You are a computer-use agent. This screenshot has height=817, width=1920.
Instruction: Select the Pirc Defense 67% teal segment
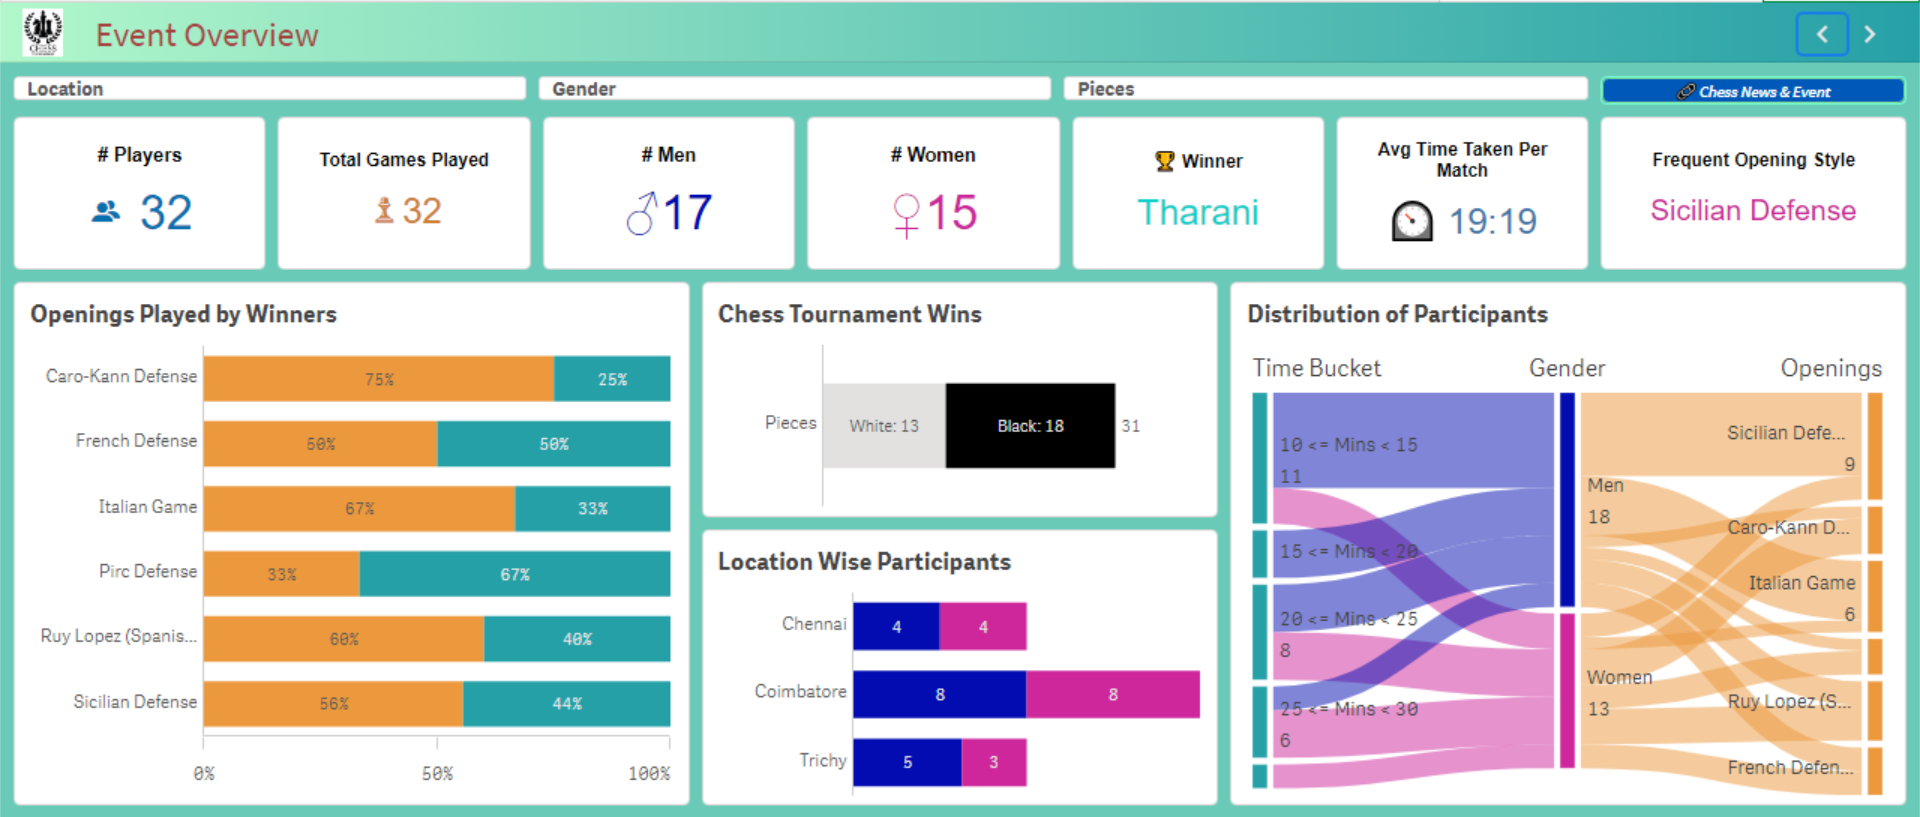coord(515,574)
